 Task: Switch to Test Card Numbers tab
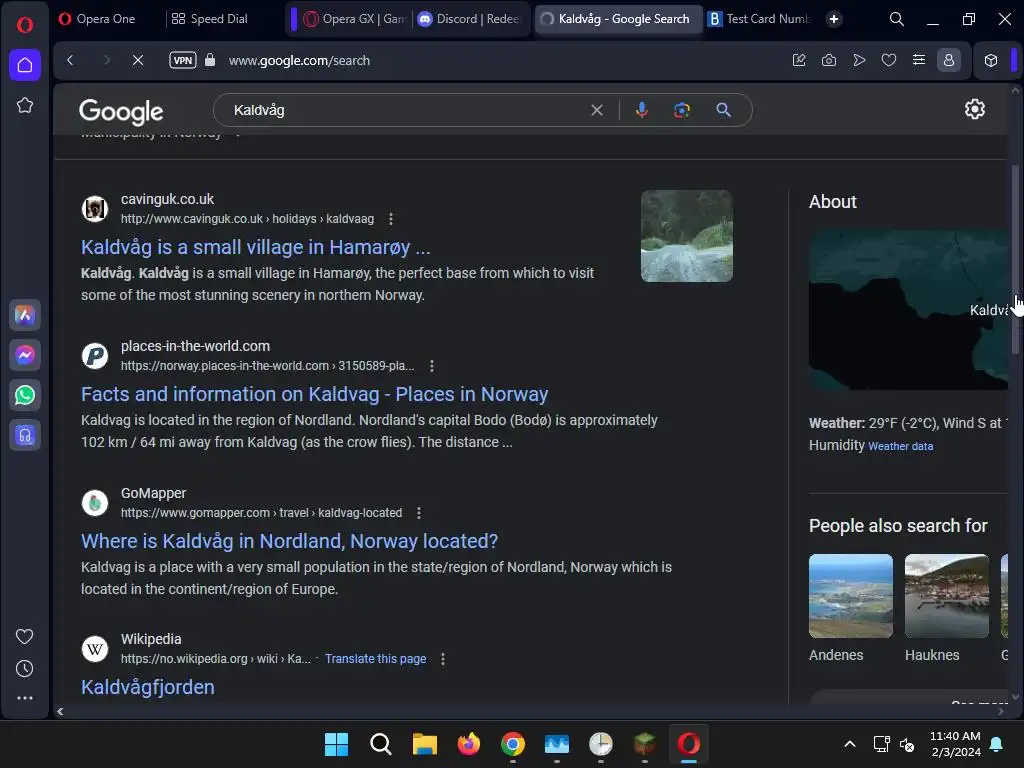[x=760, y=19]
